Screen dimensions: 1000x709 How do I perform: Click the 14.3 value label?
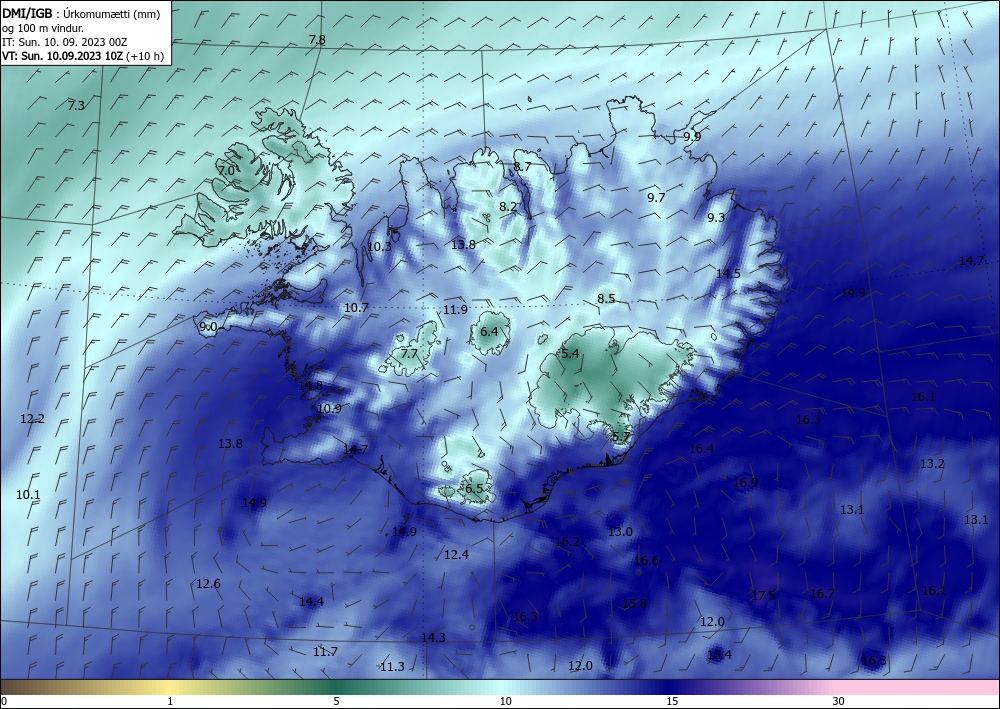point(433,637)
